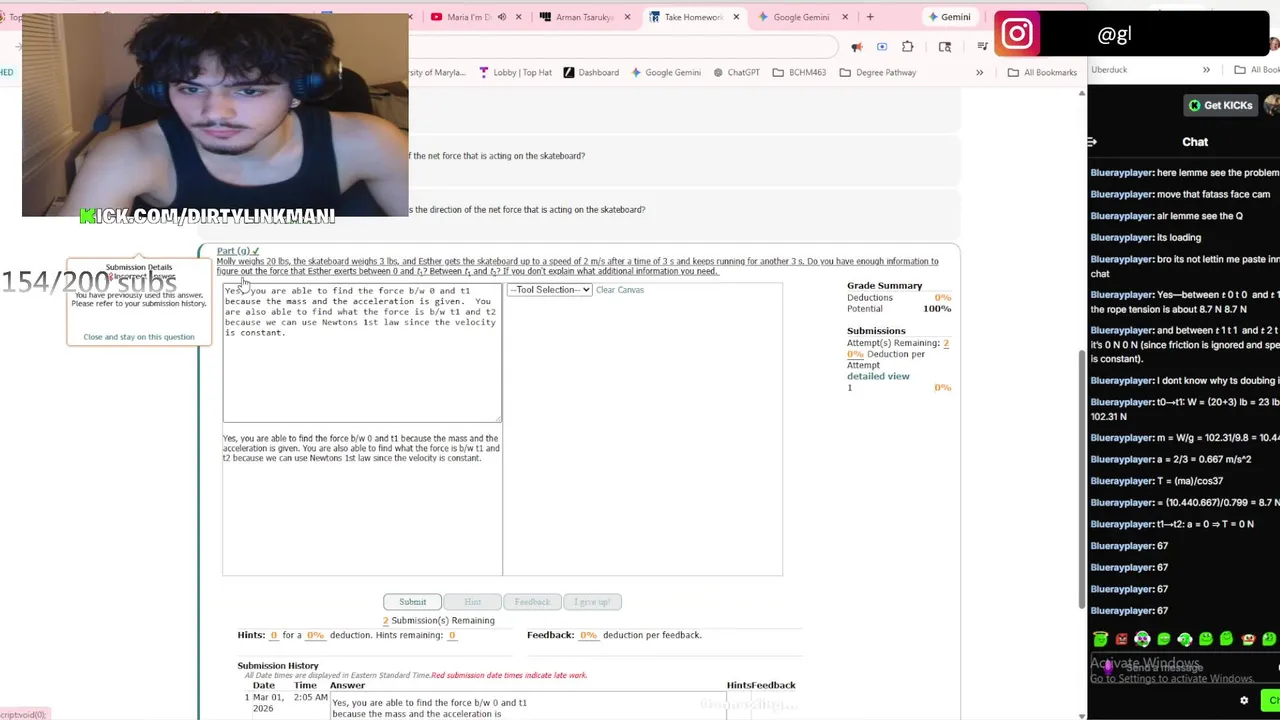The image size is (1280, 720).
Task: Click the red megaphone toolbar icon
Action: (857, 47)
